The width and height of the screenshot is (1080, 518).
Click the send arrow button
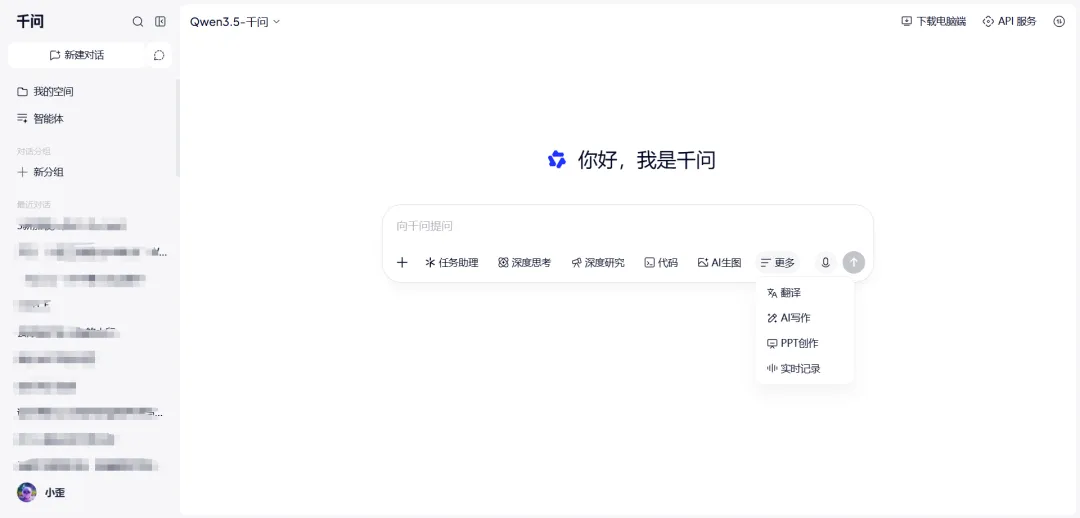[x=853, y=262]
